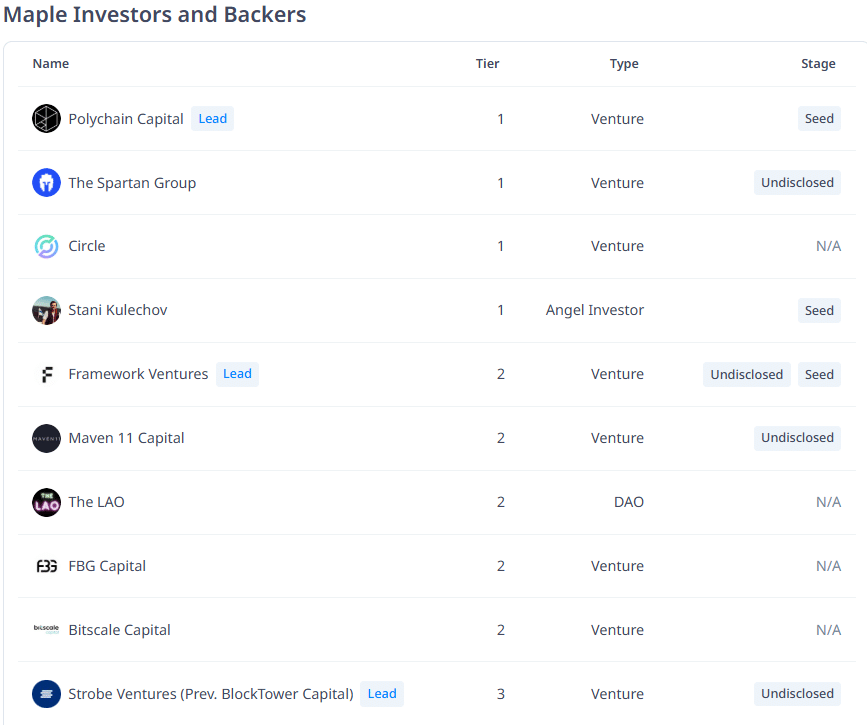Click the Lead tag beside Strobe Ventures
867x725 pixels.
click(x=382, y=694)
